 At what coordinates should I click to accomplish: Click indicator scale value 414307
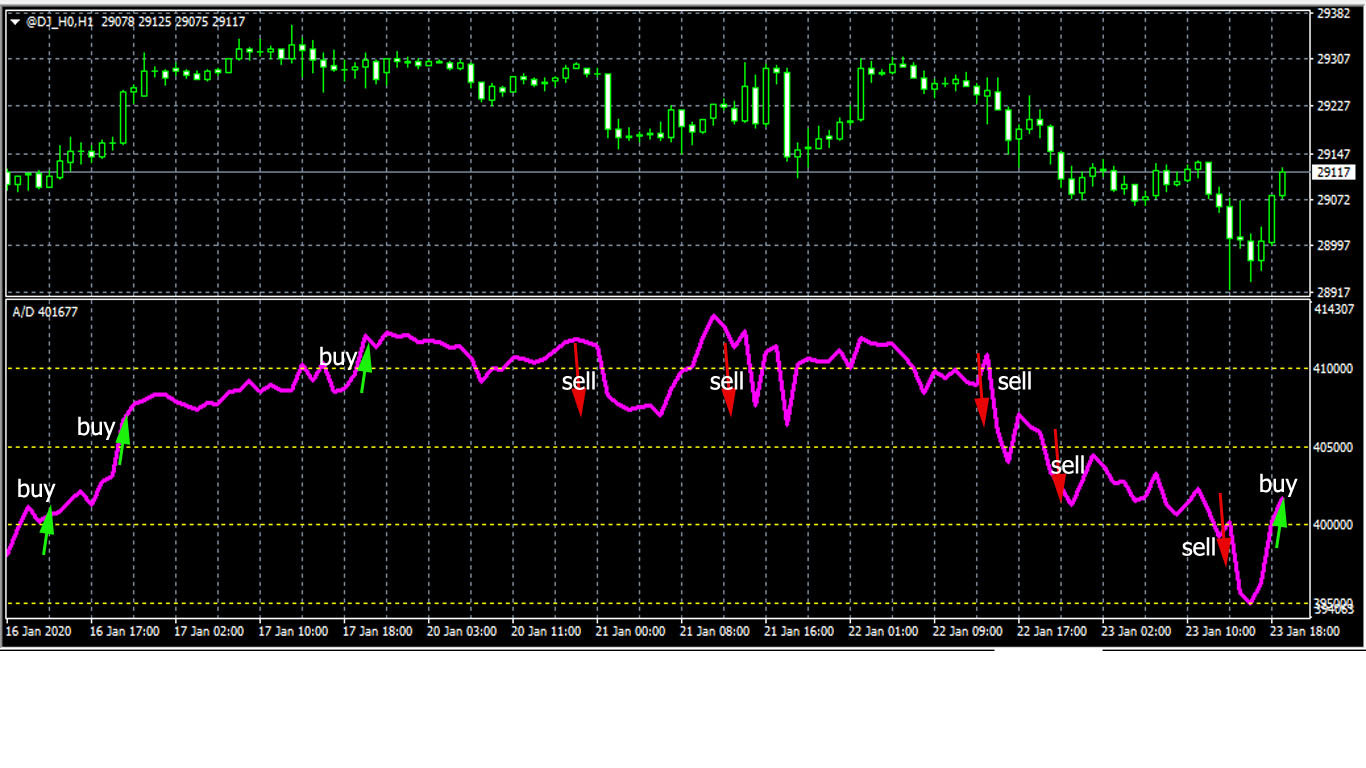[x=1335, y=310]
